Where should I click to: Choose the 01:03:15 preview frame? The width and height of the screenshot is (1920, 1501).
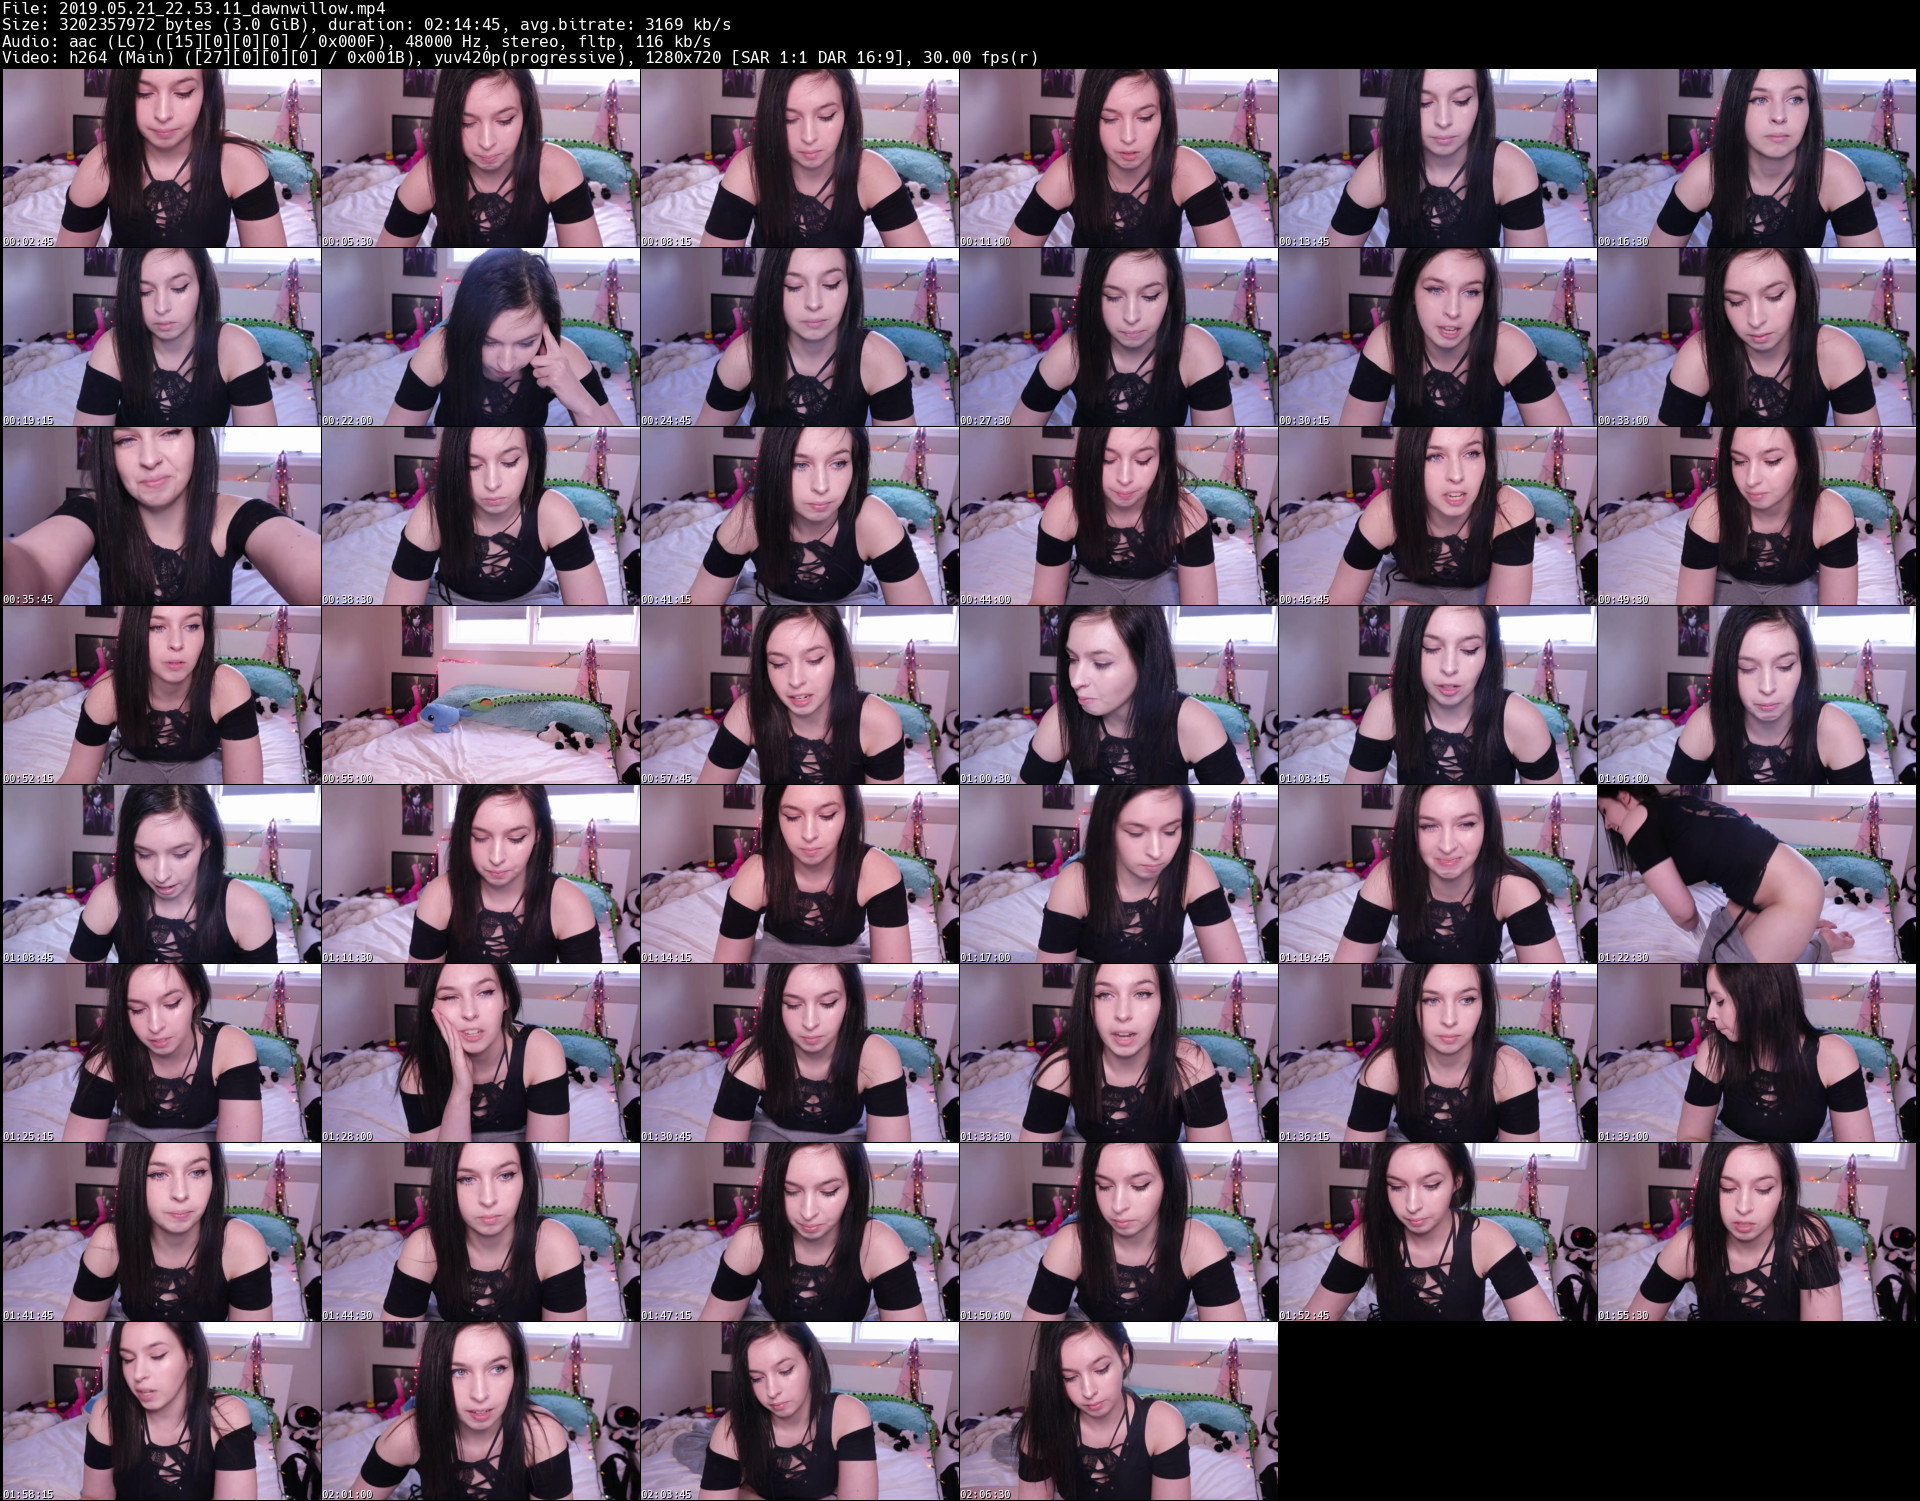pyautogui.click(x=1437, y=695)
